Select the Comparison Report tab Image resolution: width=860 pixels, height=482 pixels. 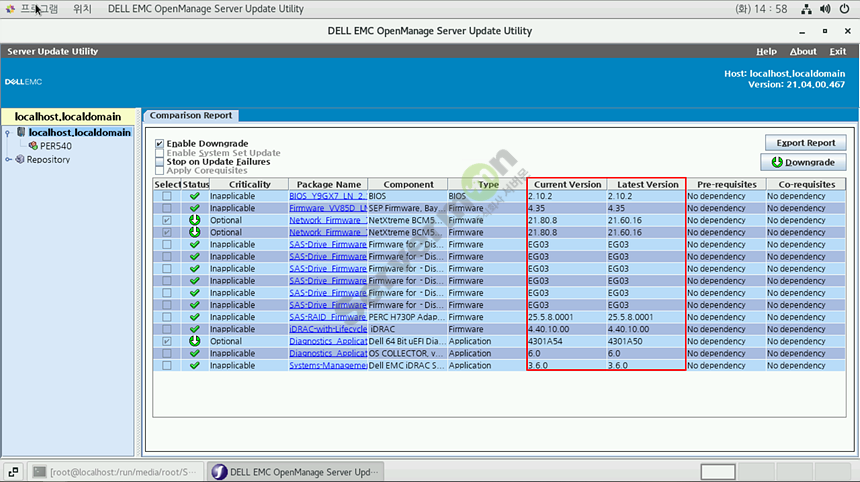tap(191, 115)
